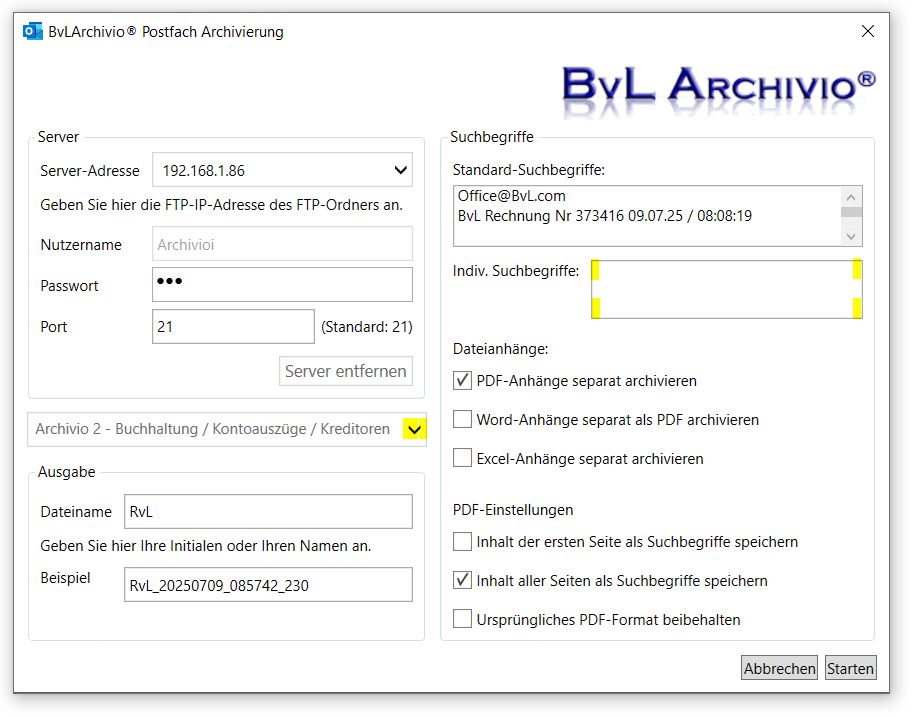The width and height of the screenshot is (915, 717).
Task: Click the Indiv. Suchbegriffe text box
Action: pyautogui.click(x=726, y=290)
